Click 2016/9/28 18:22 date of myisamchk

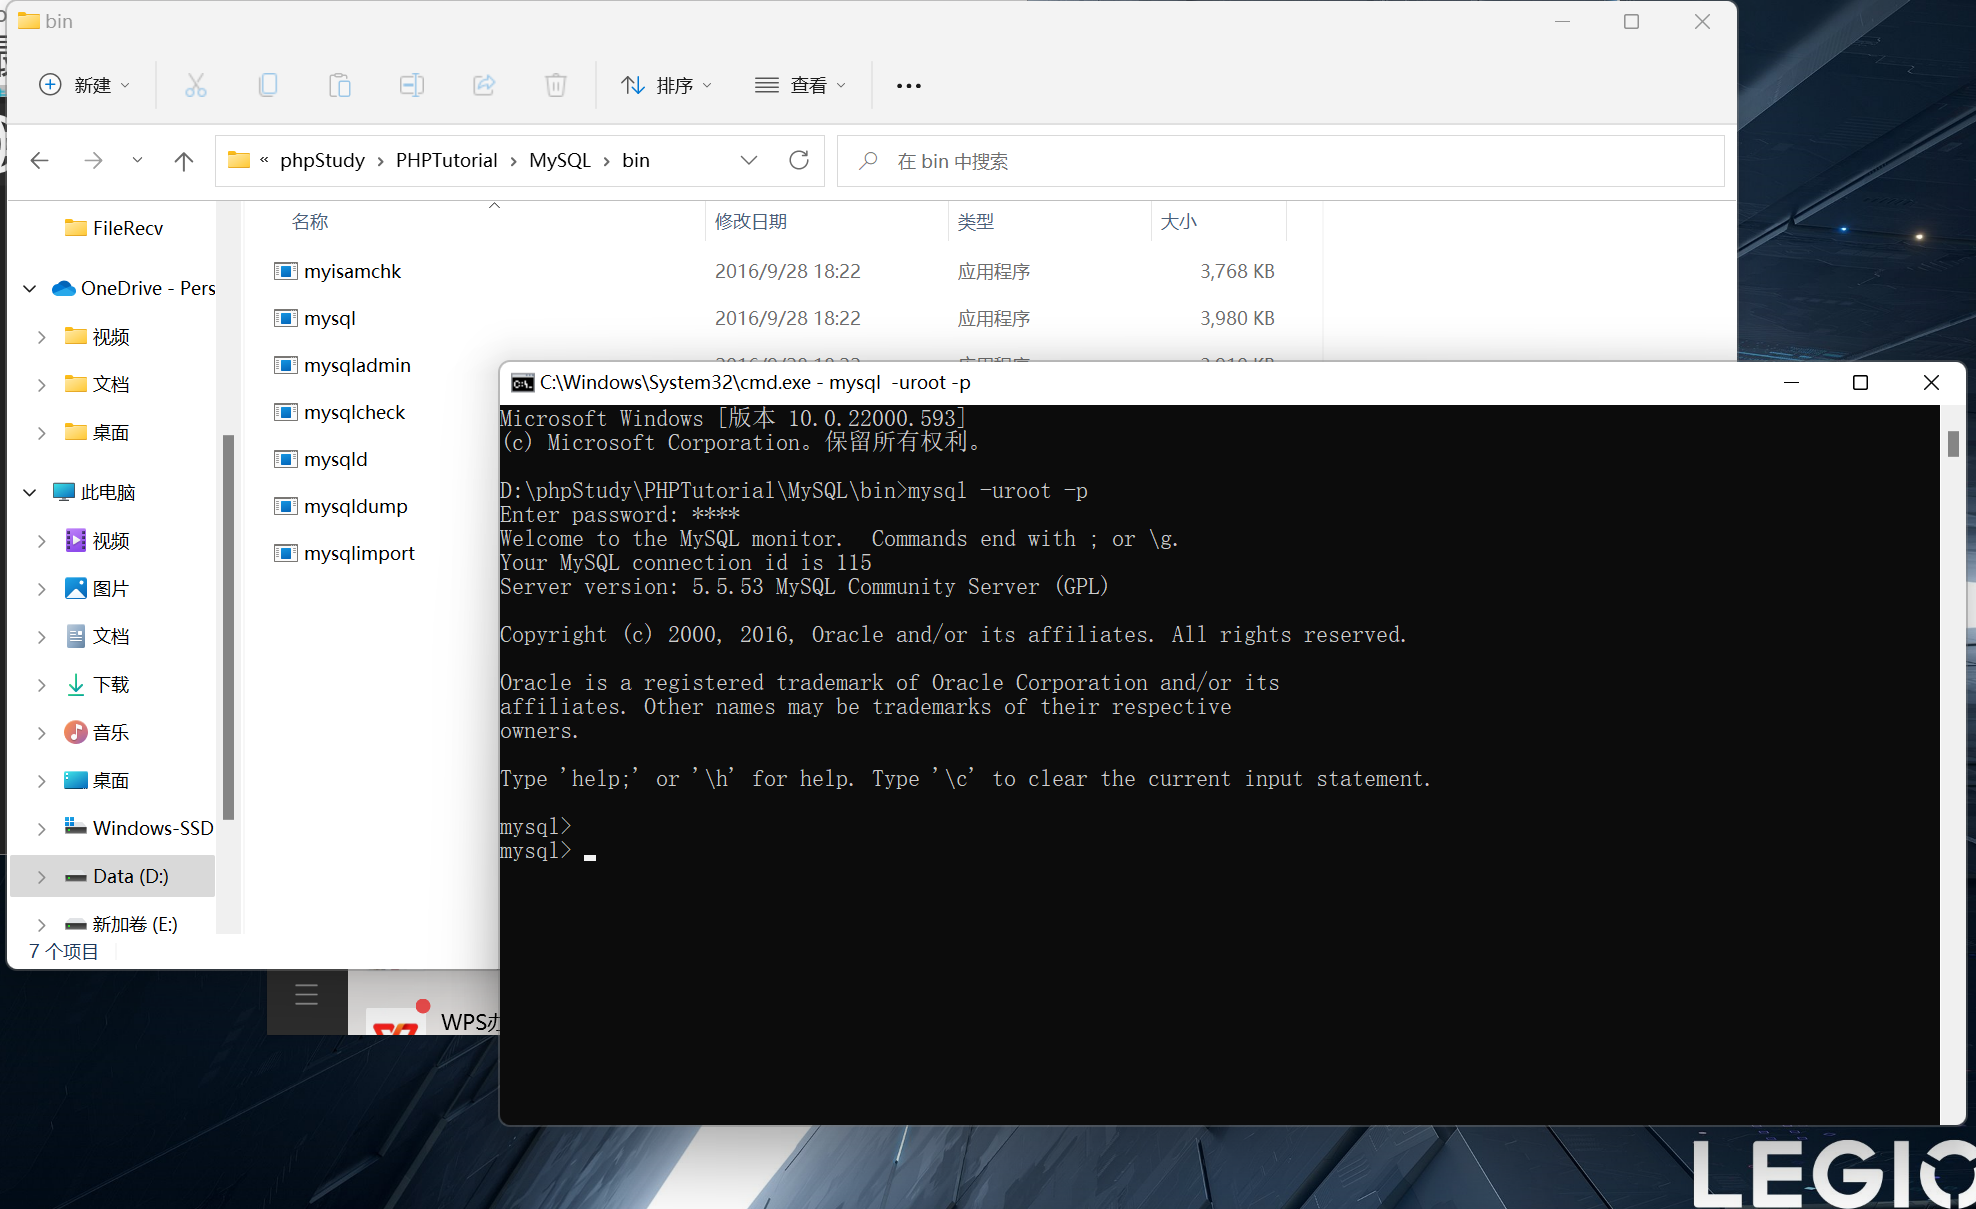pos(788,271)
